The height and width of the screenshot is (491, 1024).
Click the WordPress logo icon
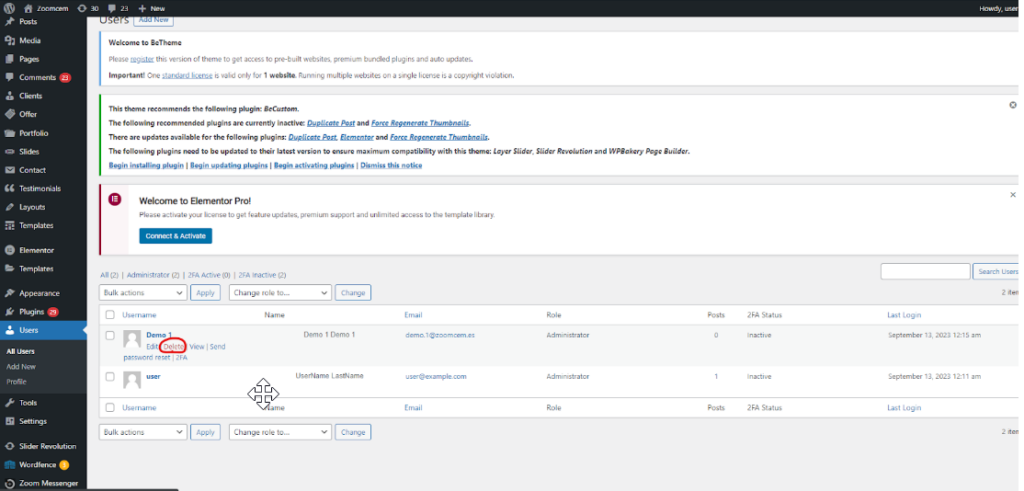9,8
